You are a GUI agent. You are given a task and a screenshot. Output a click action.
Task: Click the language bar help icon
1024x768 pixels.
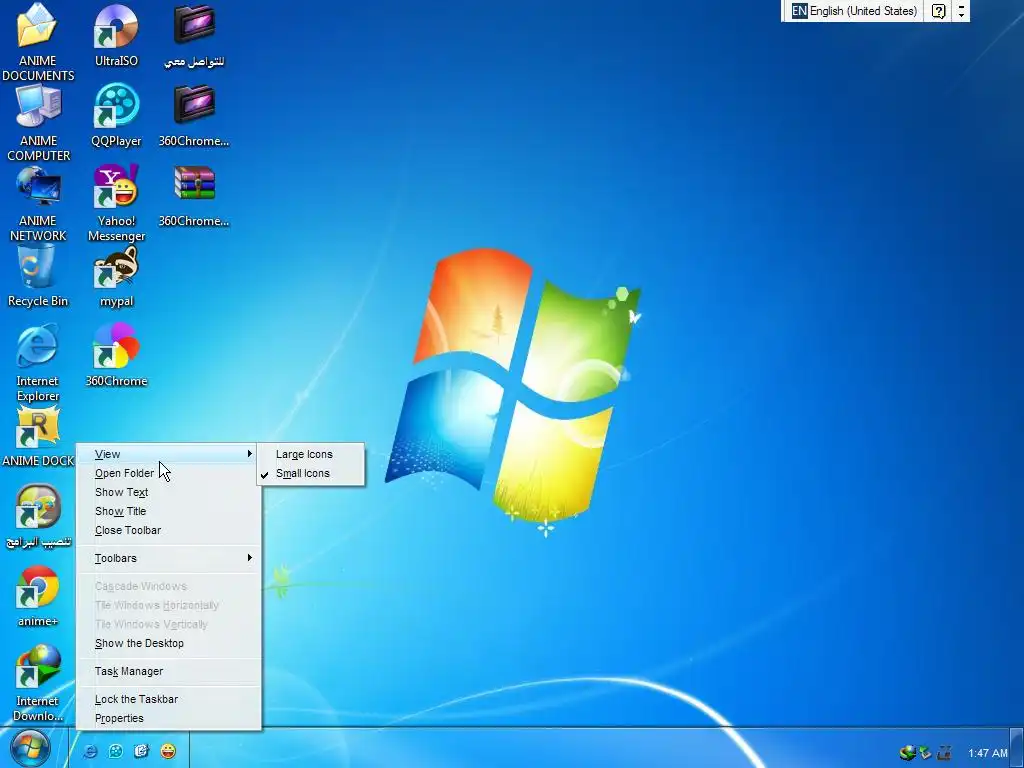click(938, 11)
